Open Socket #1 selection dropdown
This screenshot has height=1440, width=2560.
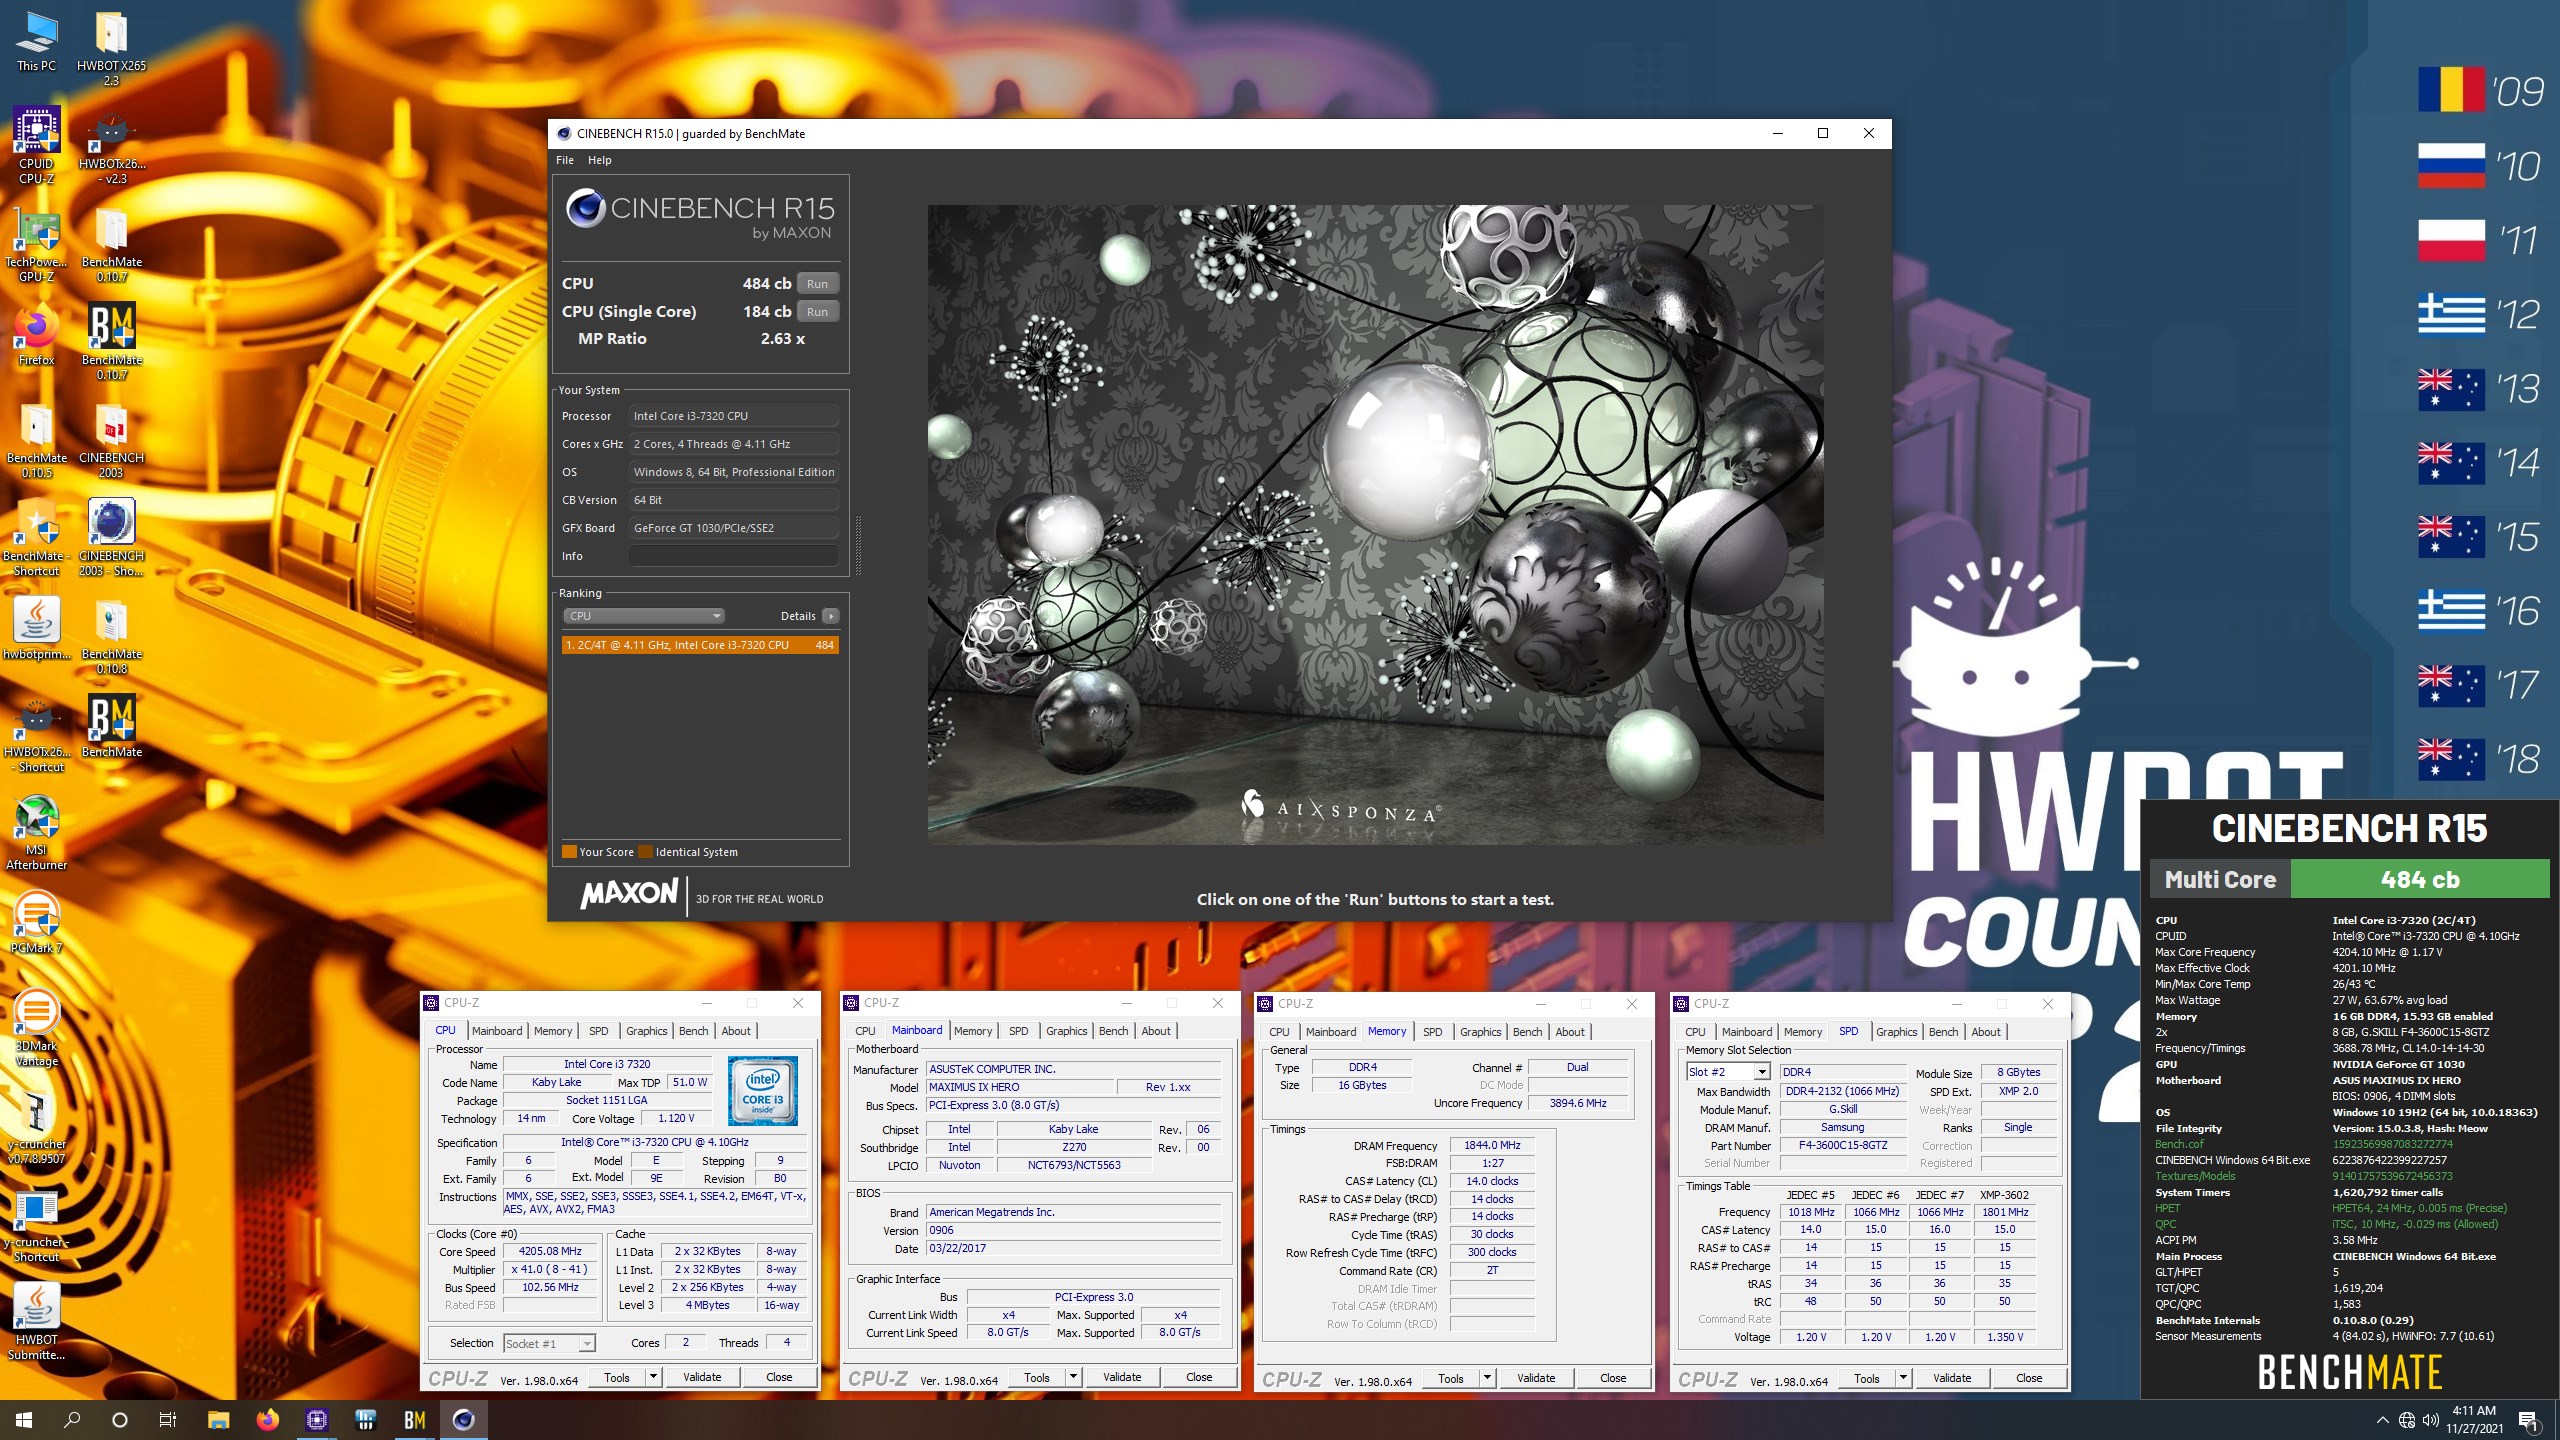549,1344
